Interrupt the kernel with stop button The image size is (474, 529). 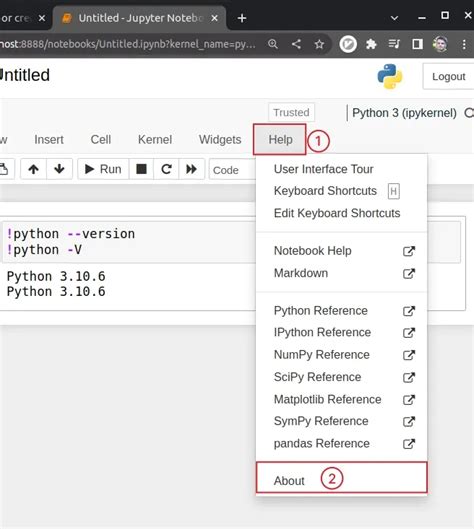coord(141,169)
